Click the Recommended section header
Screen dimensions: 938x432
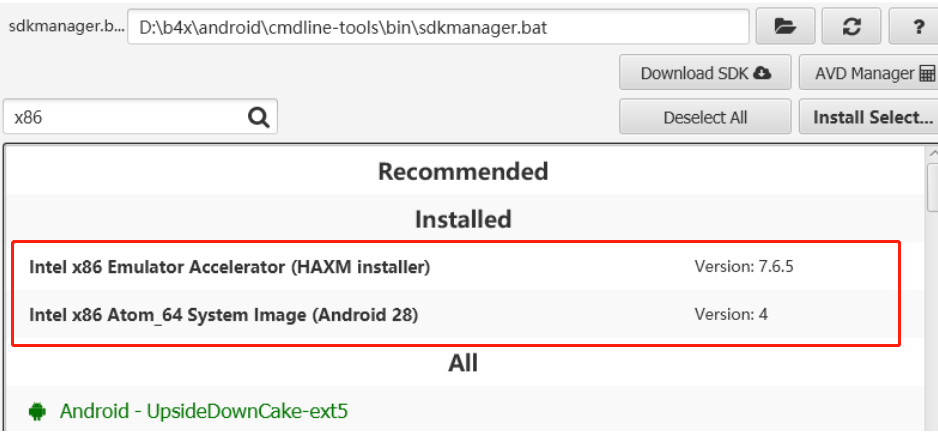tap(463, 171)
